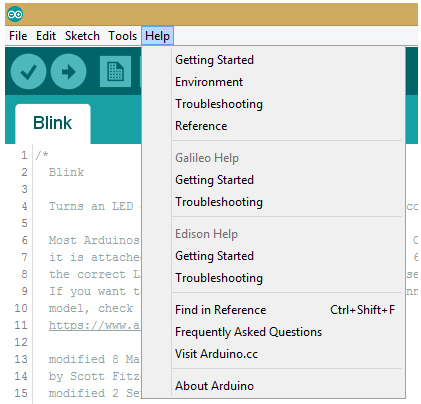Viewport: 421px width, 404px height.
Task: Click the https://www.a link in code
Action: tap(95, 325)
